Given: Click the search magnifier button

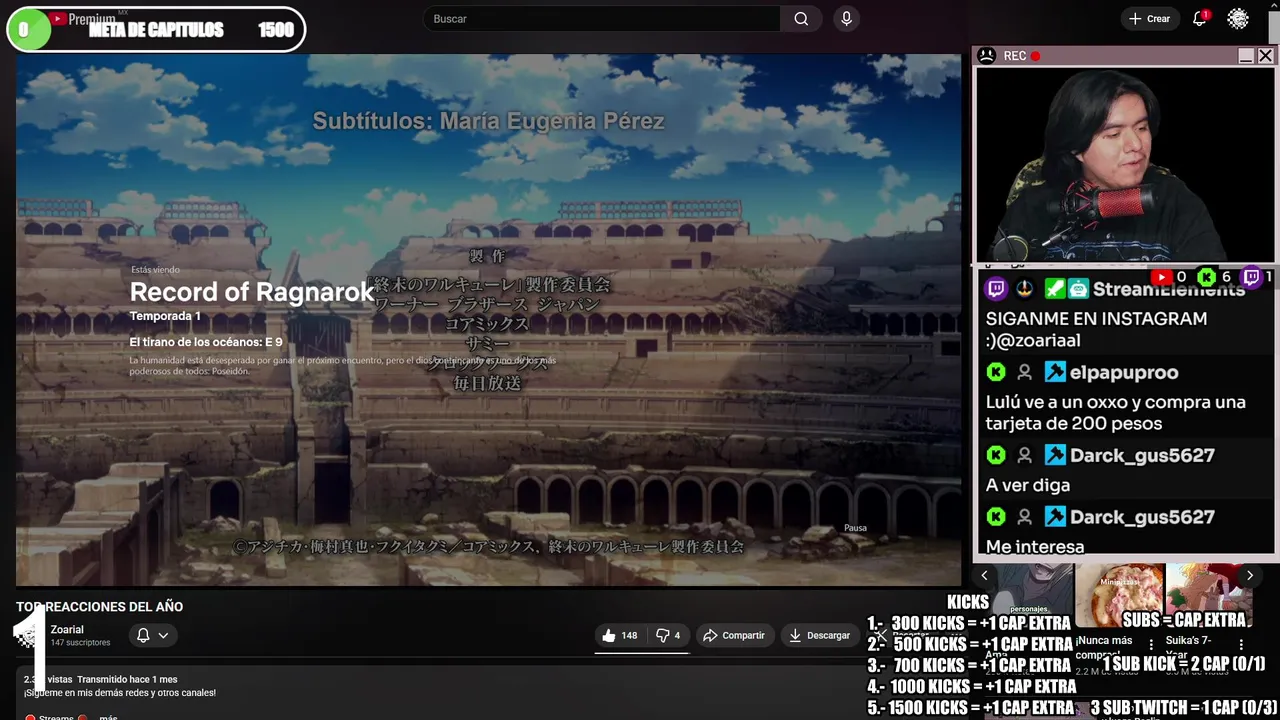Looking at the screenshot, I should [801, 19].
